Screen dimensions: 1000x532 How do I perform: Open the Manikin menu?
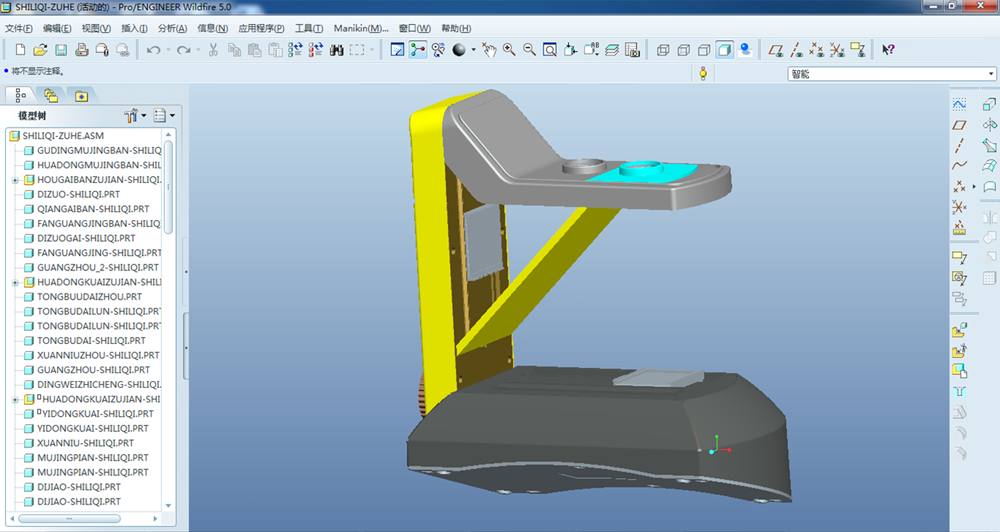[x=361, y=28]
